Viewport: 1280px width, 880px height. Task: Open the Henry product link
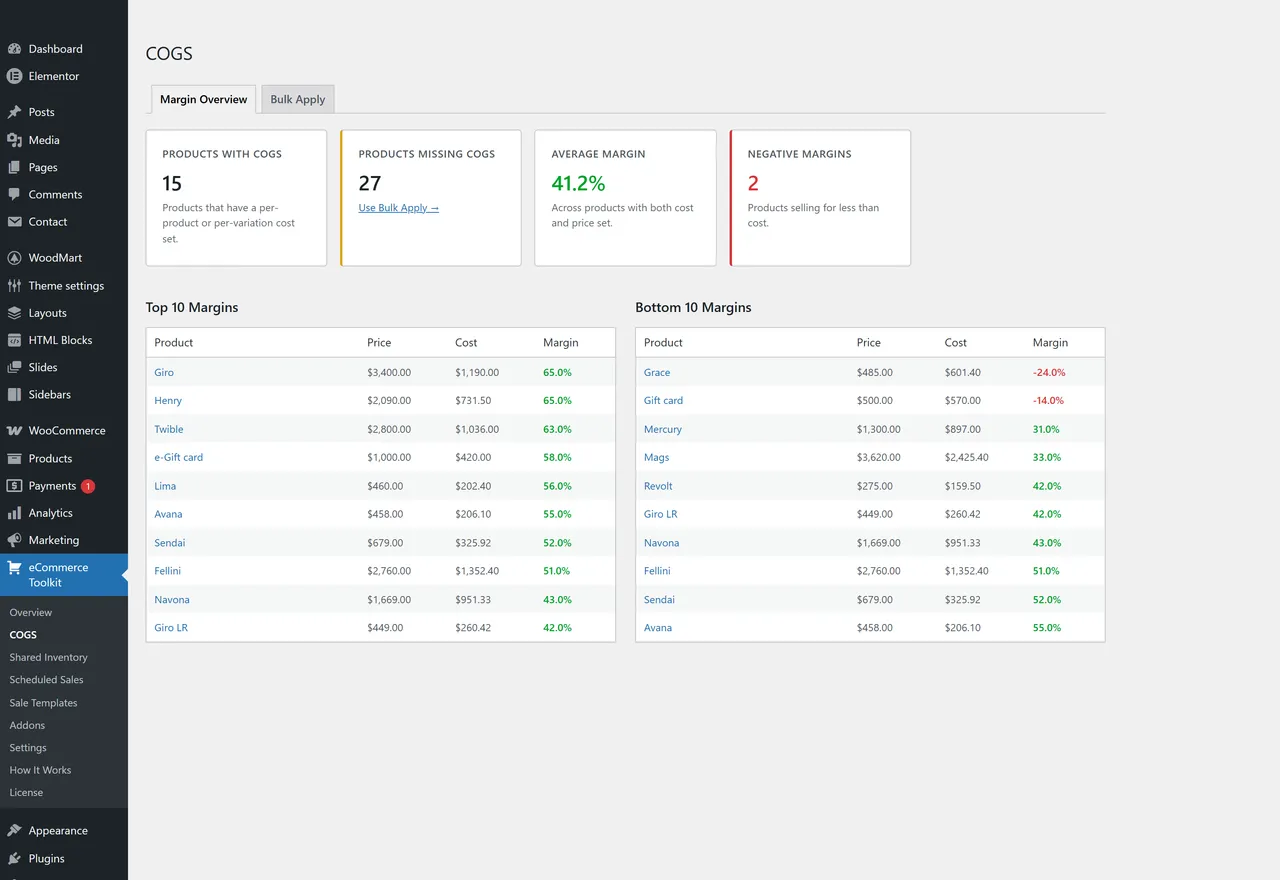click(x=168, y=401)
